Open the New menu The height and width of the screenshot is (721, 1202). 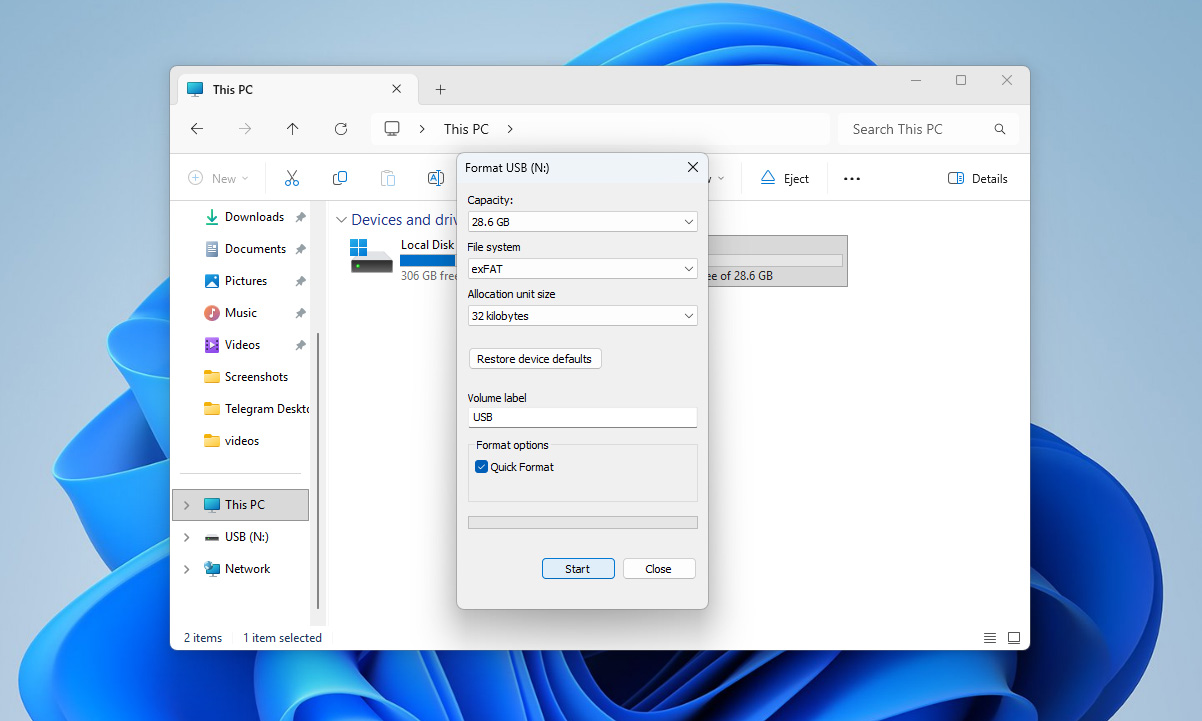(218, 177)
